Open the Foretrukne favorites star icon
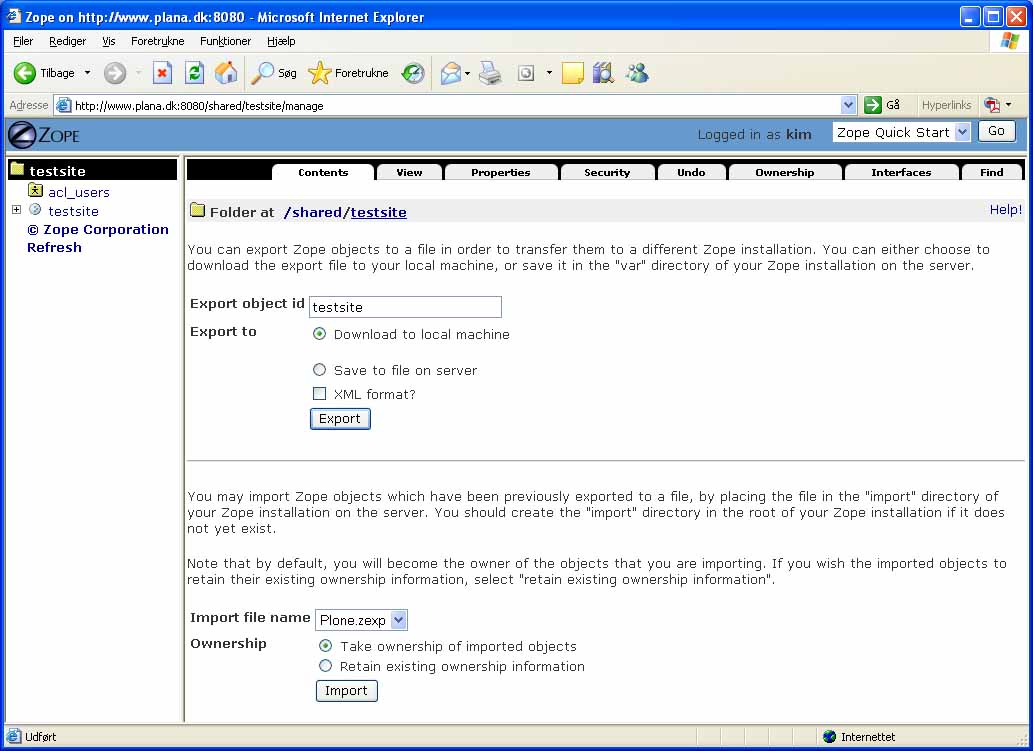This screenshot has height=751, width=1033. tap(320, 73)
